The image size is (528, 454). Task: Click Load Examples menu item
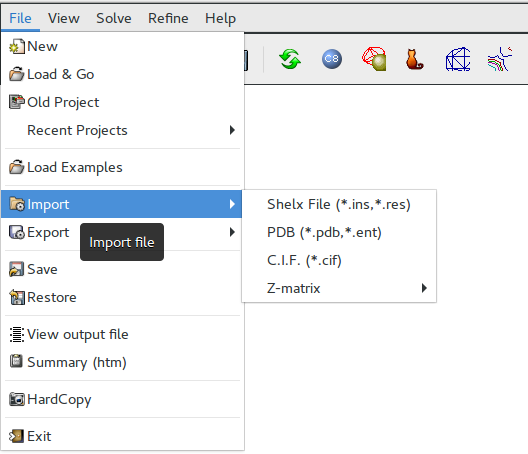122,167
